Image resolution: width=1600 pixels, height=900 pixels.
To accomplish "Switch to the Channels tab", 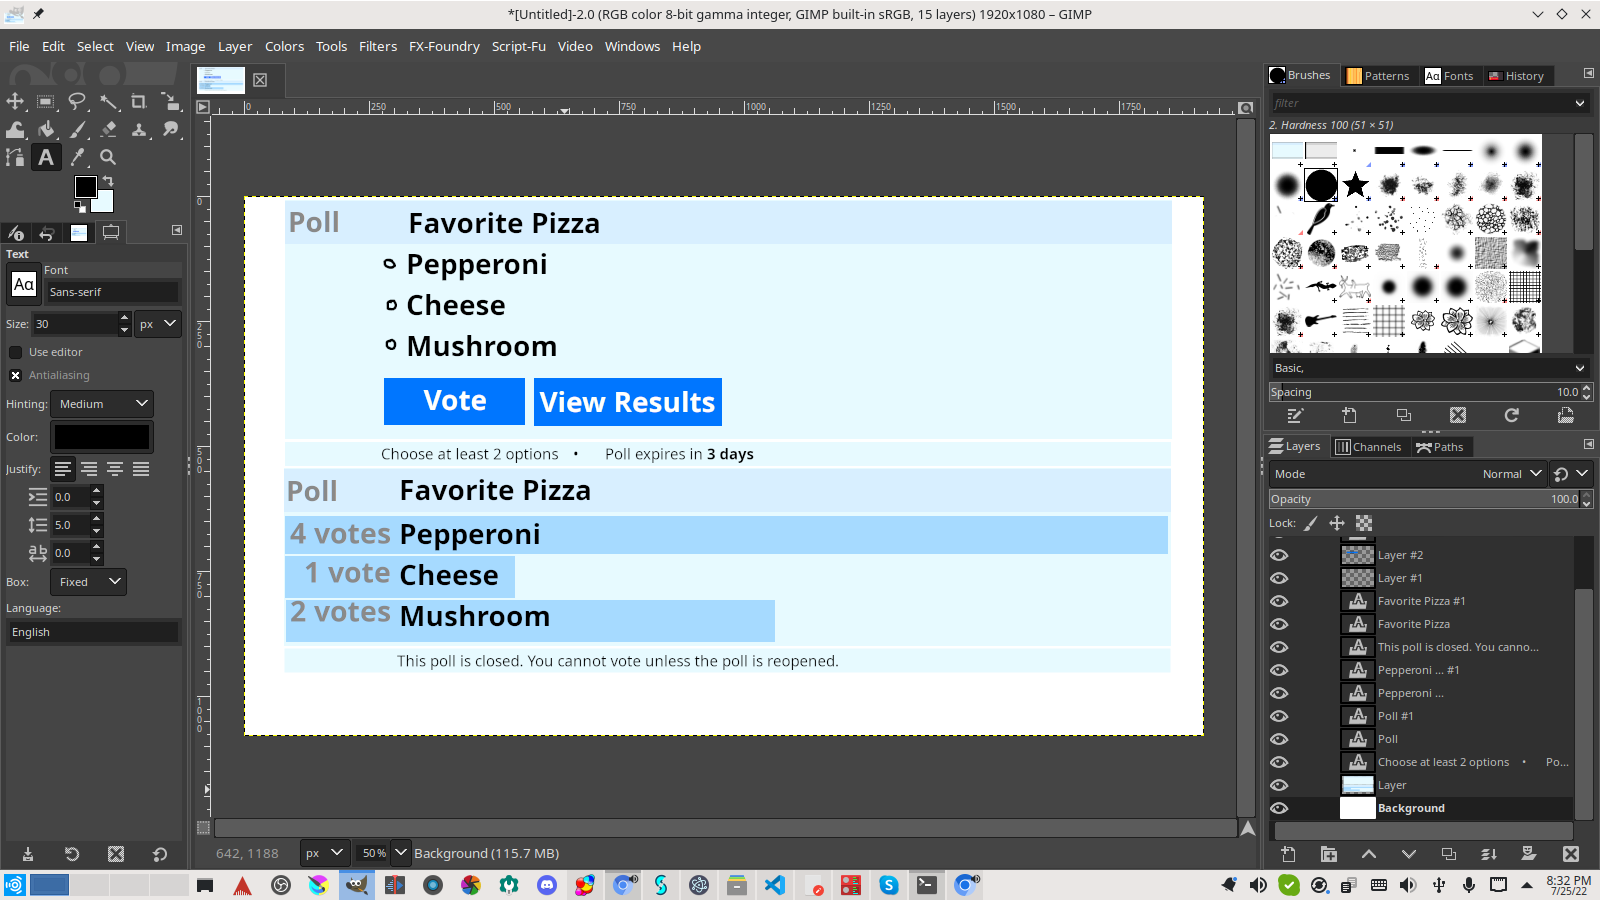I will point(1368,447).
